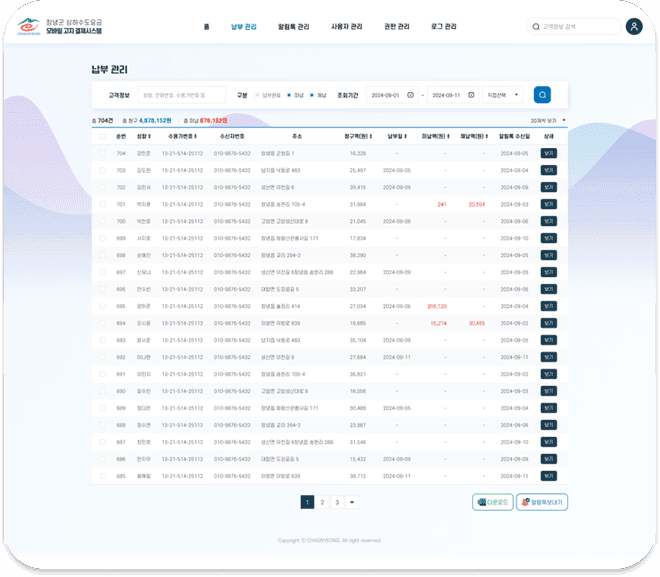Open the 사용자 관리 menu
This screenshot has height=577, width=660.
click(x=346, y=27)
